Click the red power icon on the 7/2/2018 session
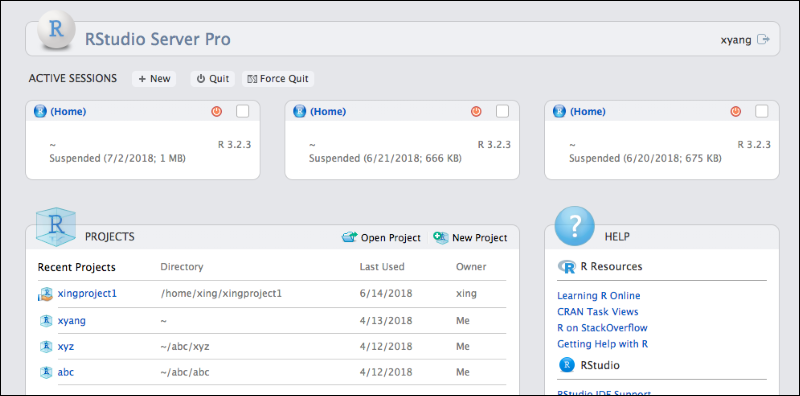 [x=216, y=111]
